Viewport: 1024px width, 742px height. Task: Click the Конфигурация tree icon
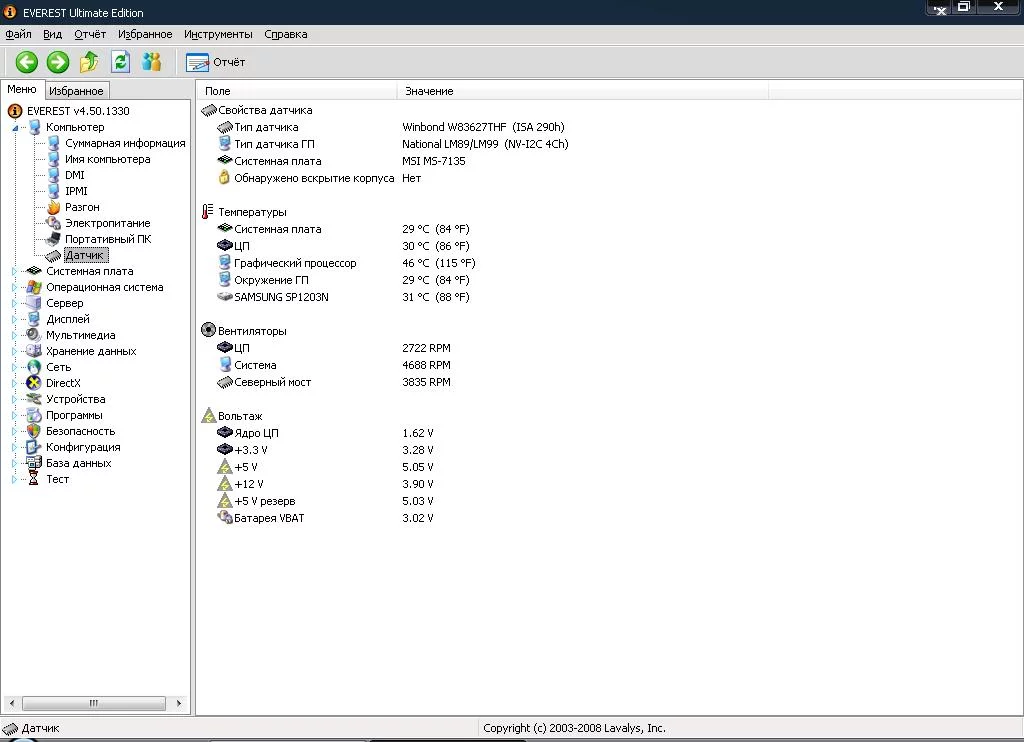[34, 447]
